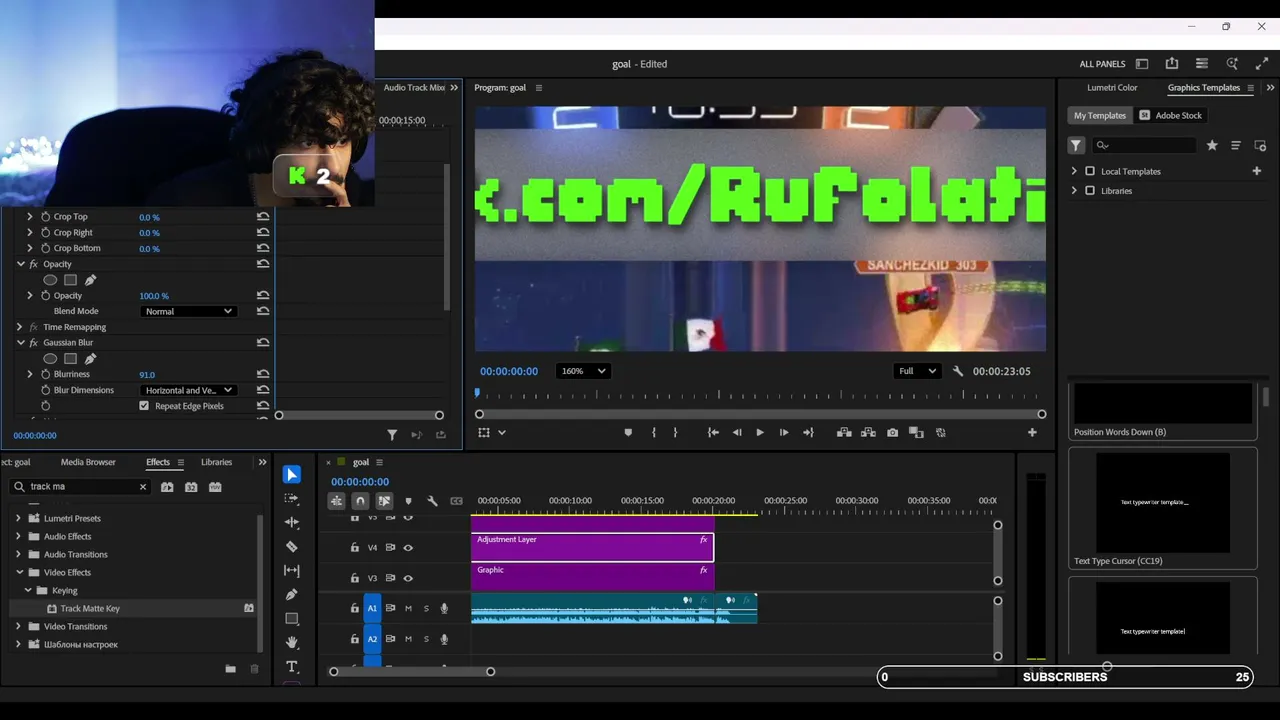Viewport: 1280px width, 720px height.
Task: Select the Type tool
Action: (292, 667)
